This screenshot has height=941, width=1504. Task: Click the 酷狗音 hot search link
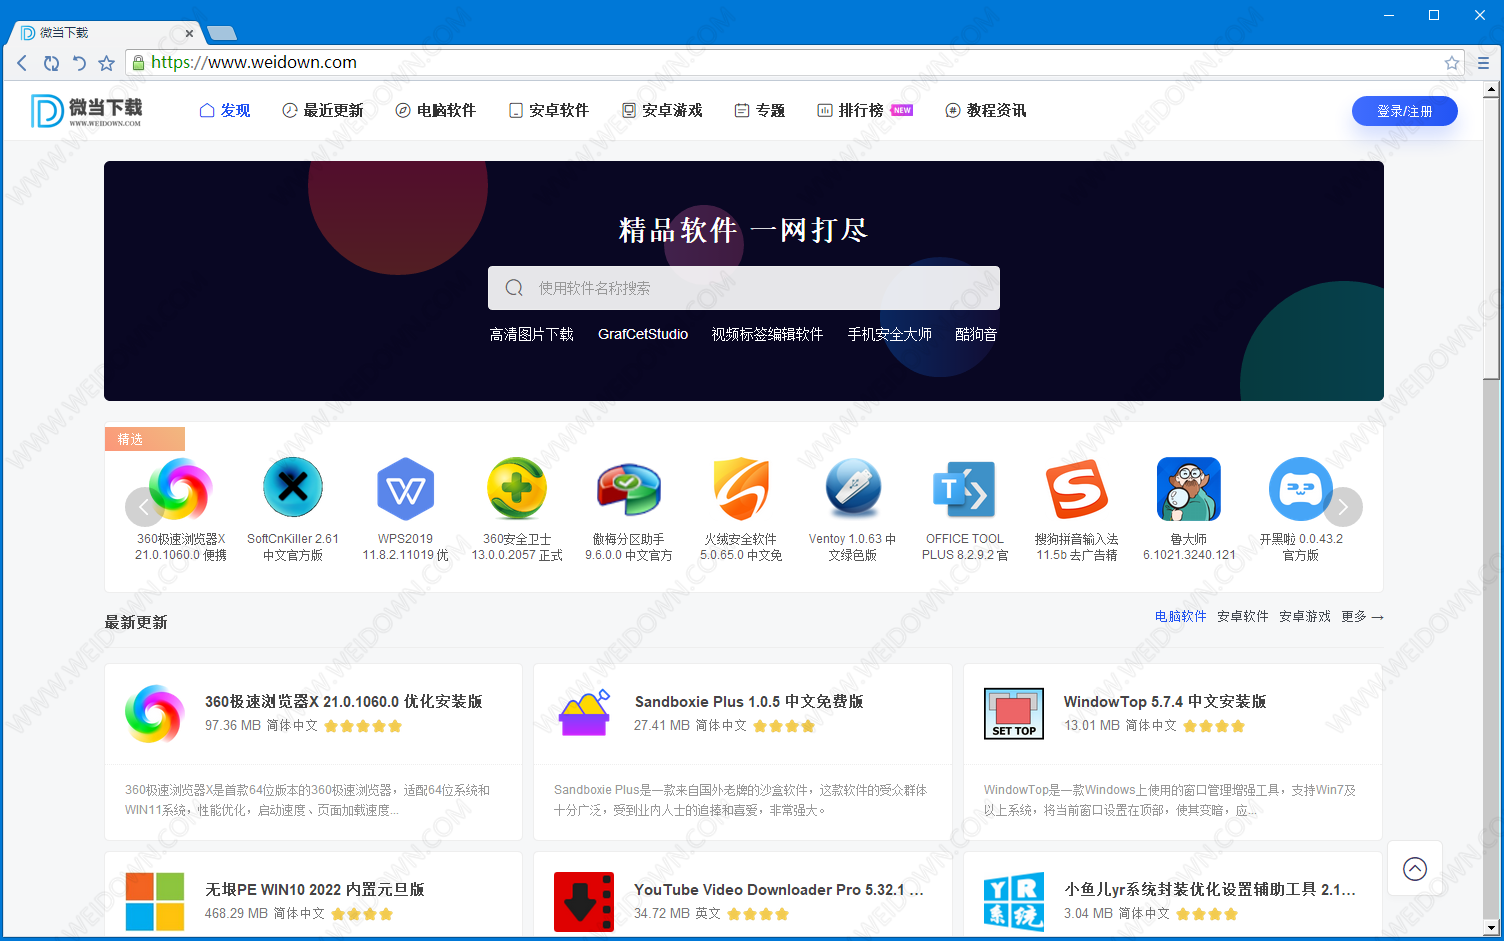976,334
